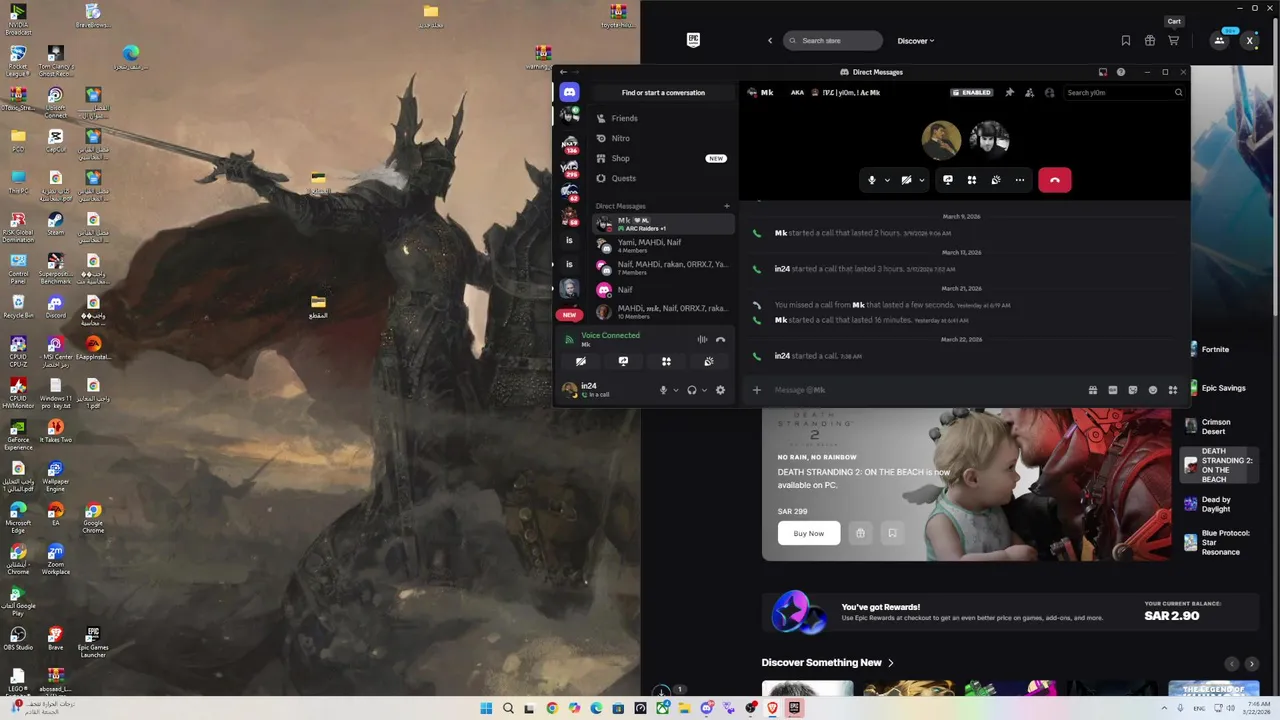This screenshot has height=720, width=1280.
Task: Open Quests in Discord sidebar
Action: click(661, 178)
